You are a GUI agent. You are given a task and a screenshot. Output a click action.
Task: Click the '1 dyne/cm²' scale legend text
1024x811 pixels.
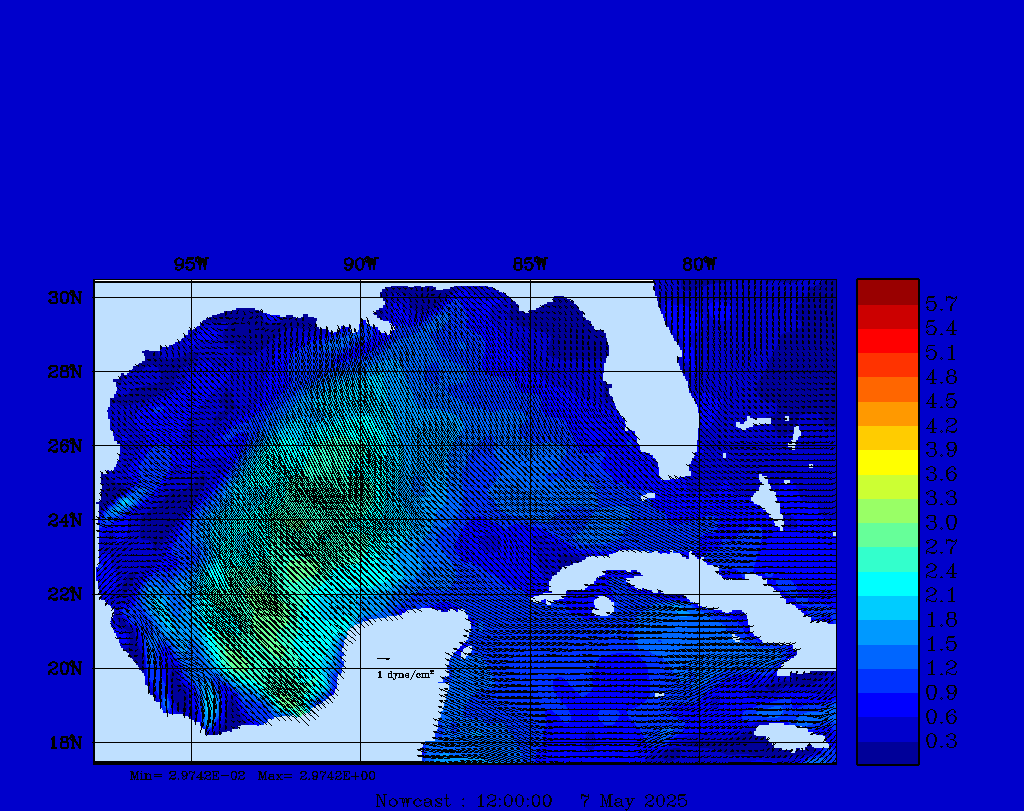tap(406, 675)
